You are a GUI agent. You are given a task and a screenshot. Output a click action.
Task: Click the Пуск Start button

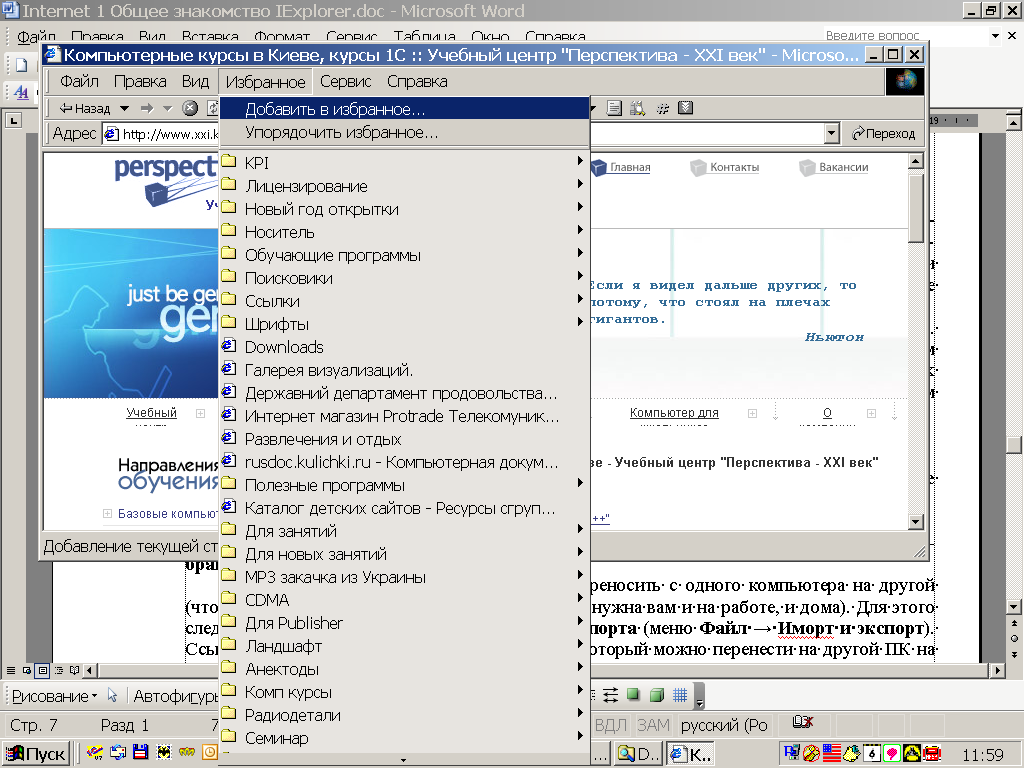coord(36,754)
